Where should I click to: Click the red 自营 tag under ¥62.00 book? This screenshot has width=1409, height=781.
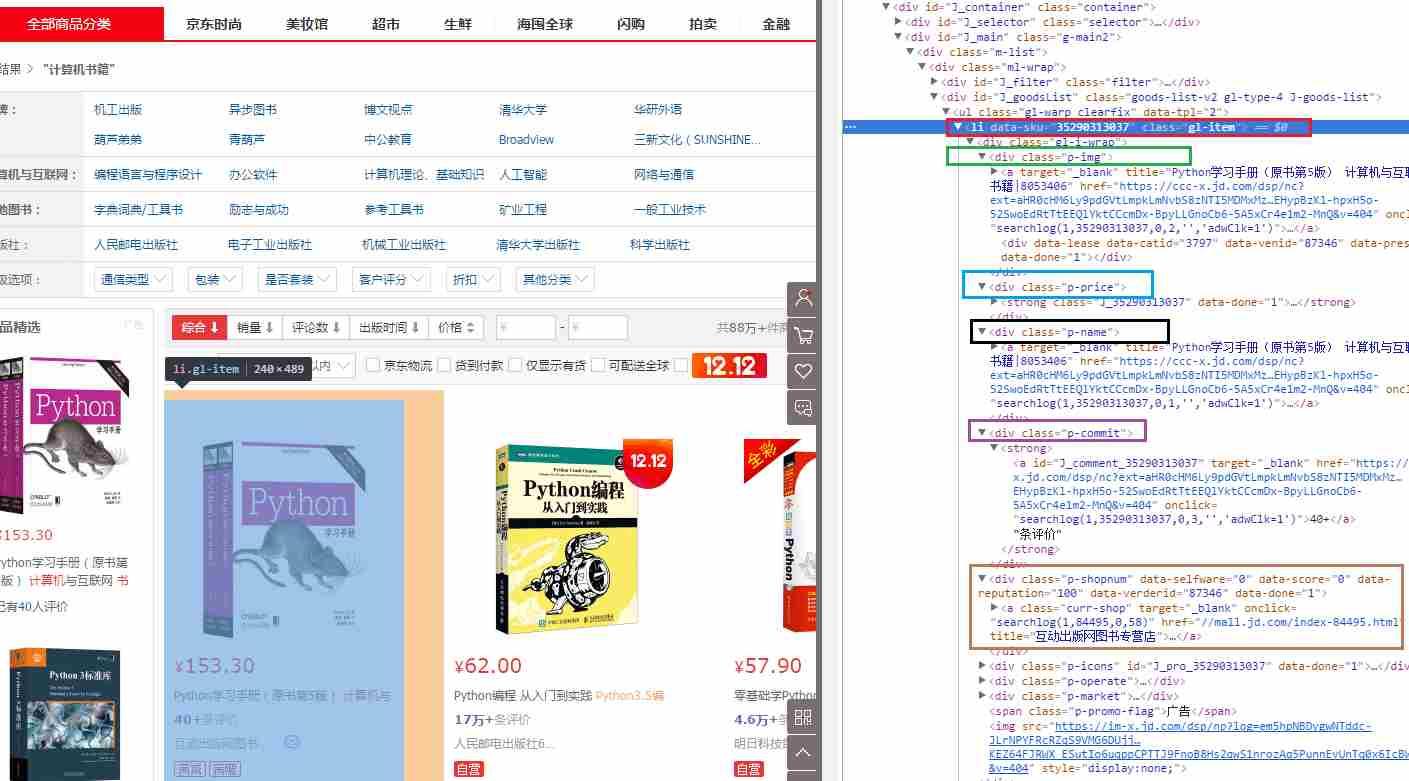tap(468, 768)
